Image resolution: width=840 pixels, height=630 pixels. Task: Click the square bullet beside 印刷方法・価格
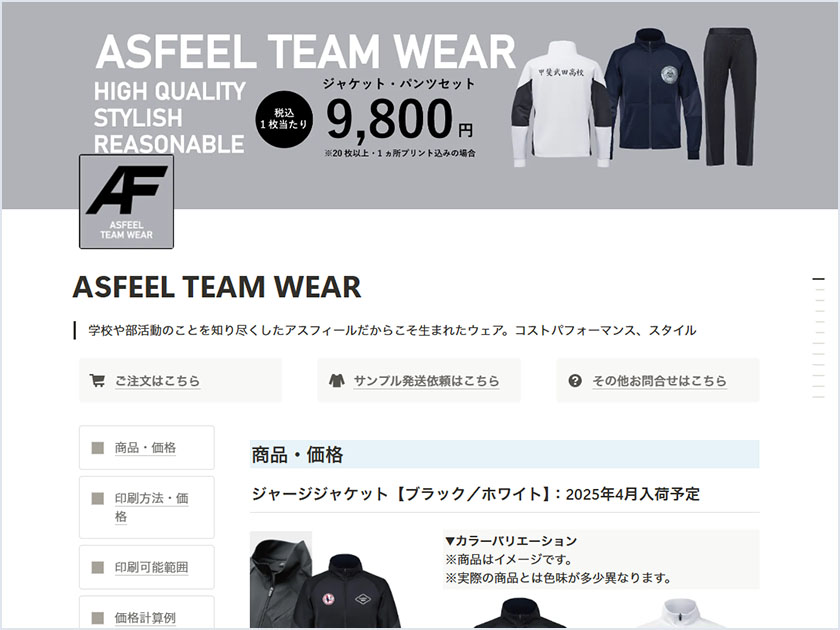click(98, 499)
